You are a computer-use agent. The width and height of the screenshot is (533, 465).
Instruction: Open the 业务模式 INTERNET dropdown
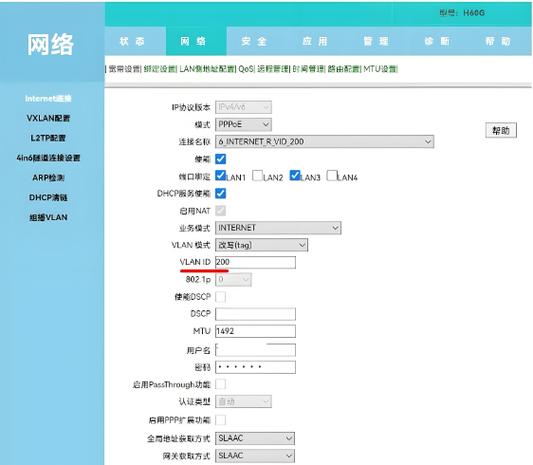(278, 228)
